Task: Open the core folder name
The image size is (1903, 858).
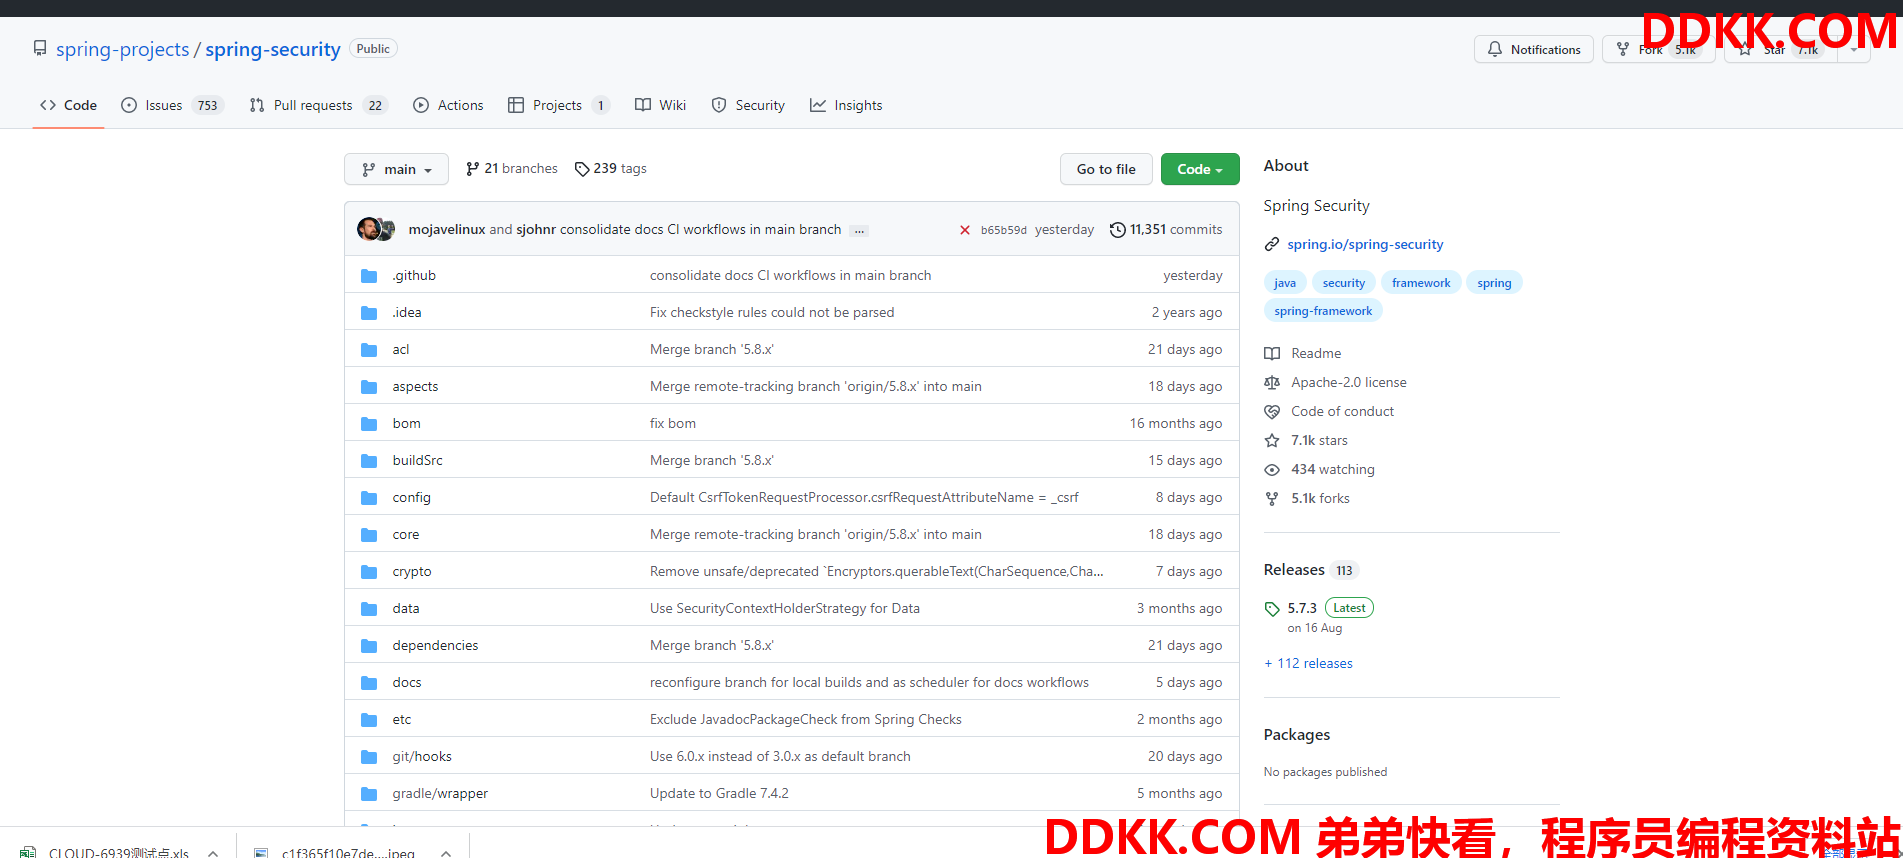Action: [405, 535]
